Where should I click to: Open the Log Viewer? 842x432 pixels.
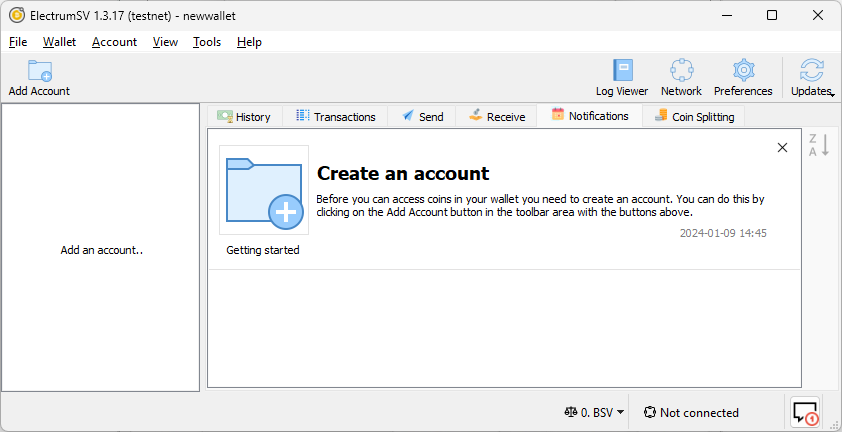[622, 77]
